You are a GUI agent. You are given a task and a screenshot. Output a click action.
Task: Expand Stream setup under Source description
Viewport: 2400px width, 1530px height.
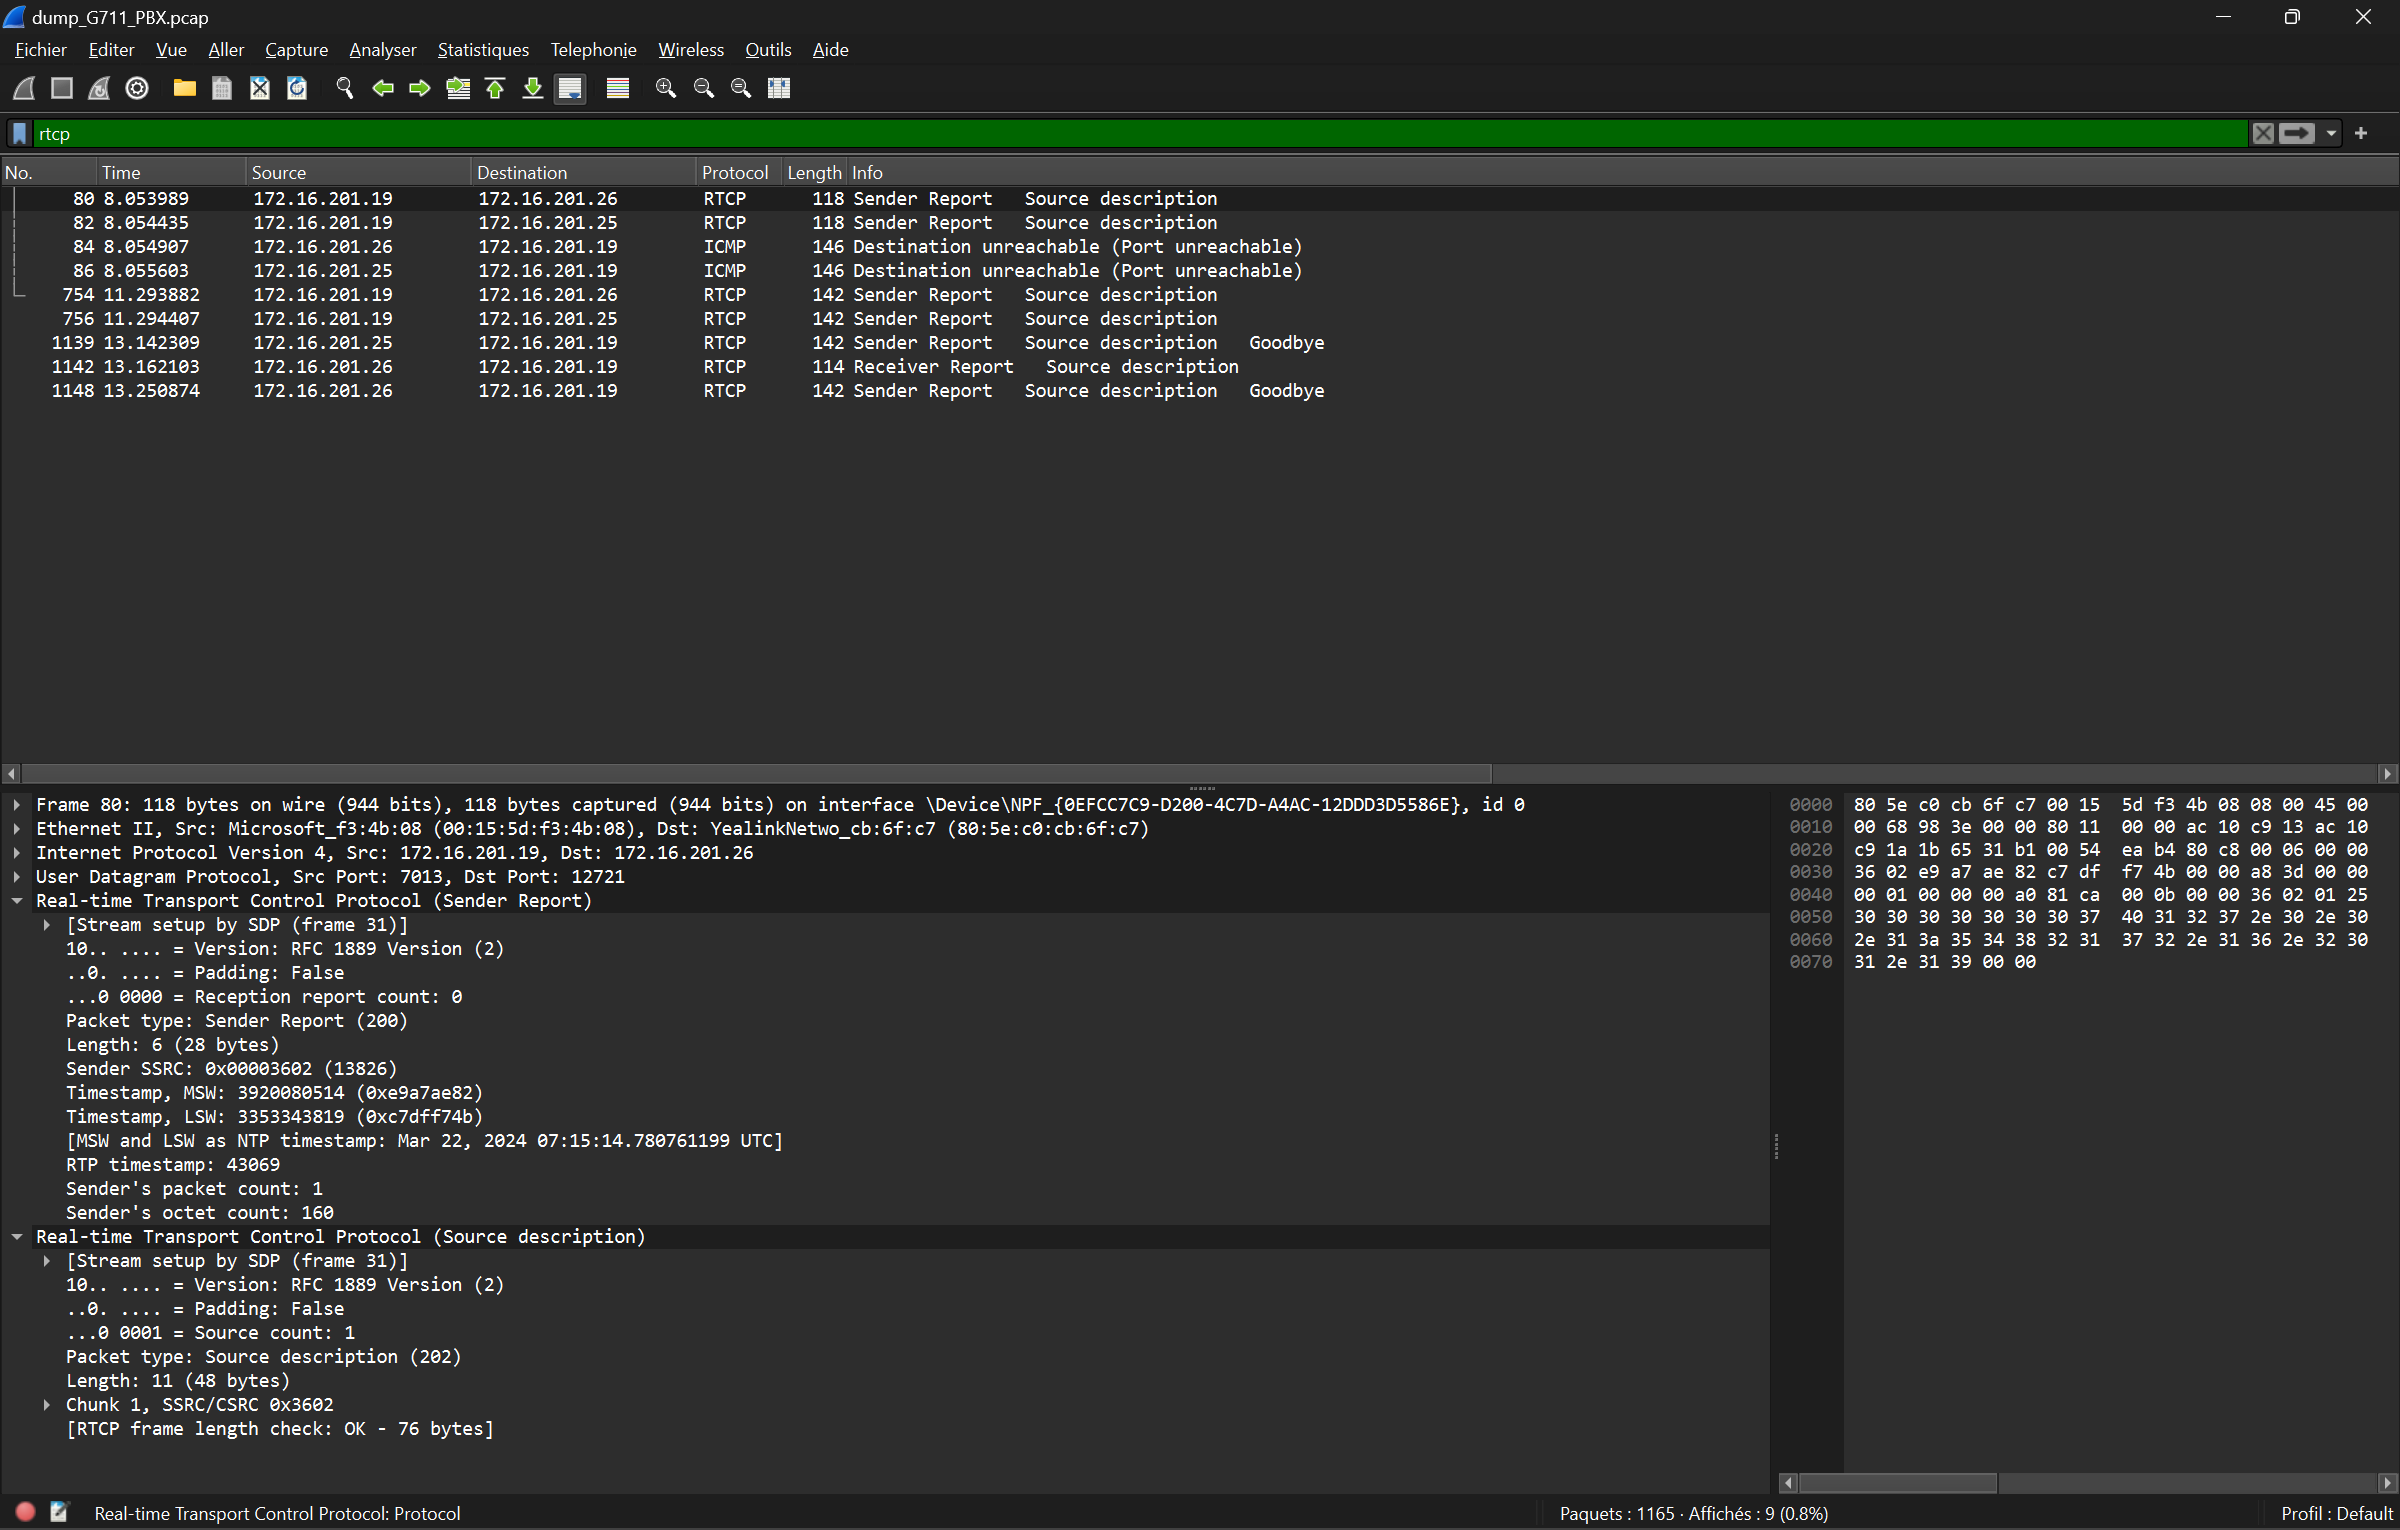click(47, 1261)
